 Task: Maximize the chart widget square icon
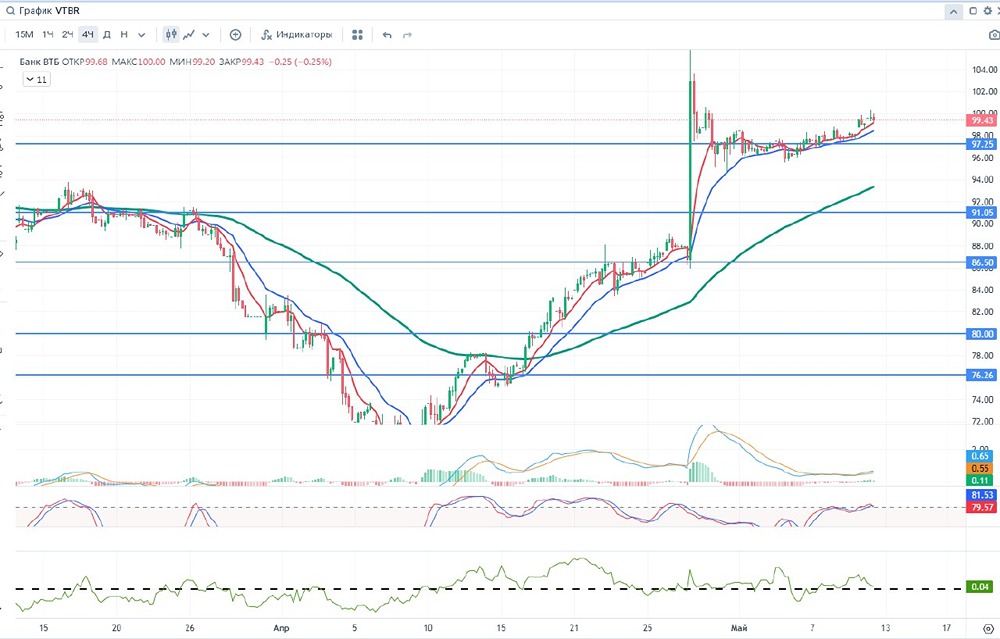pos(973,11)
